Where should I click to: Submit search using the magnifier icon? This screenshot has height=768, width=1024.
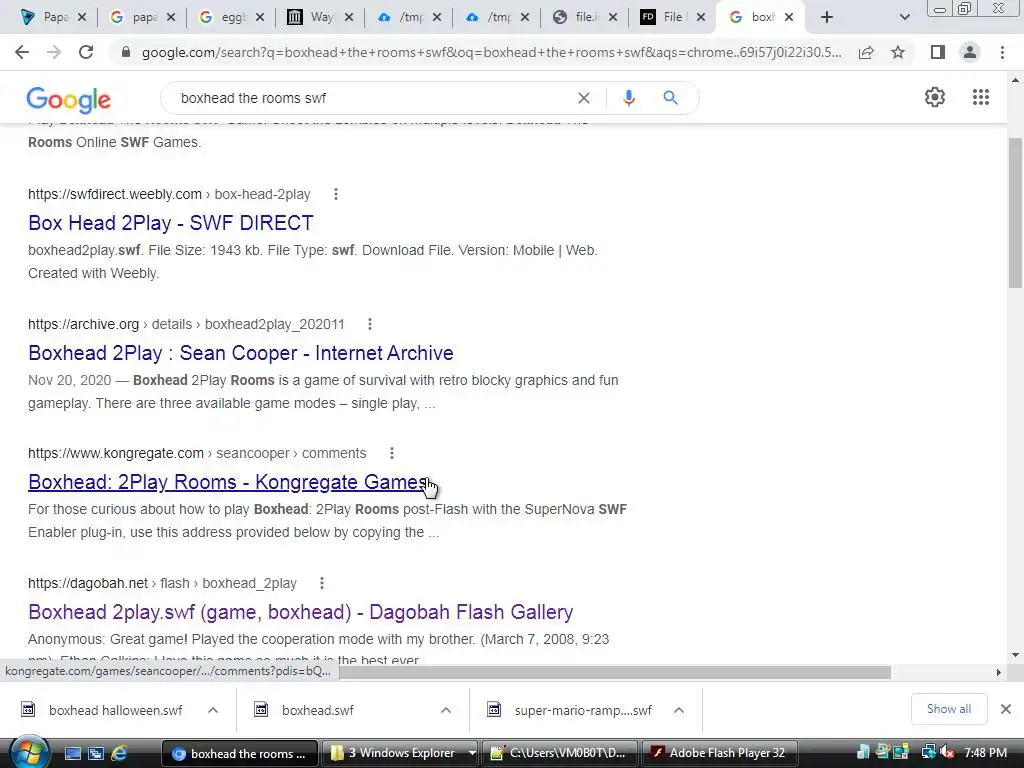pyautogui.click(x=670, y=98)
